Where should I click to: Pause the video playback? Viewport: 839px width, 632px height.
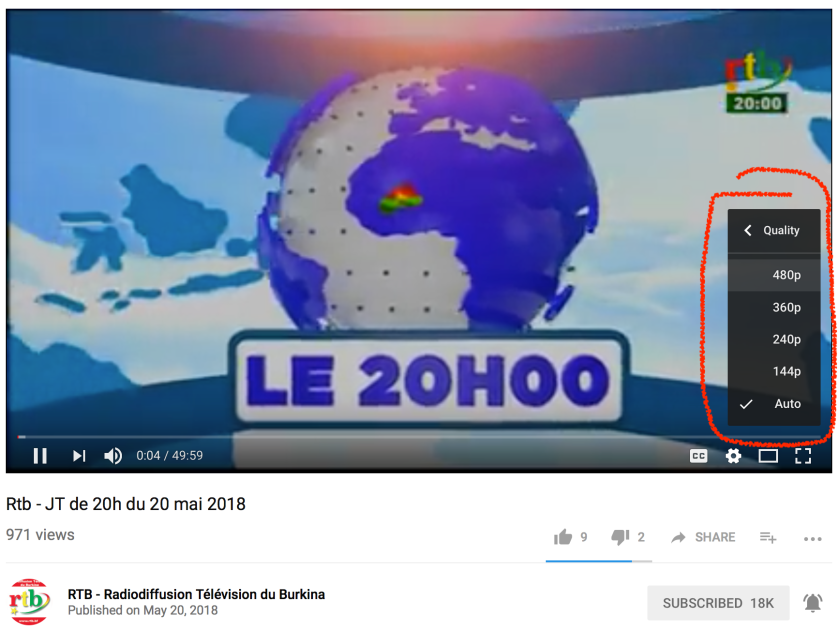(40, 455)
